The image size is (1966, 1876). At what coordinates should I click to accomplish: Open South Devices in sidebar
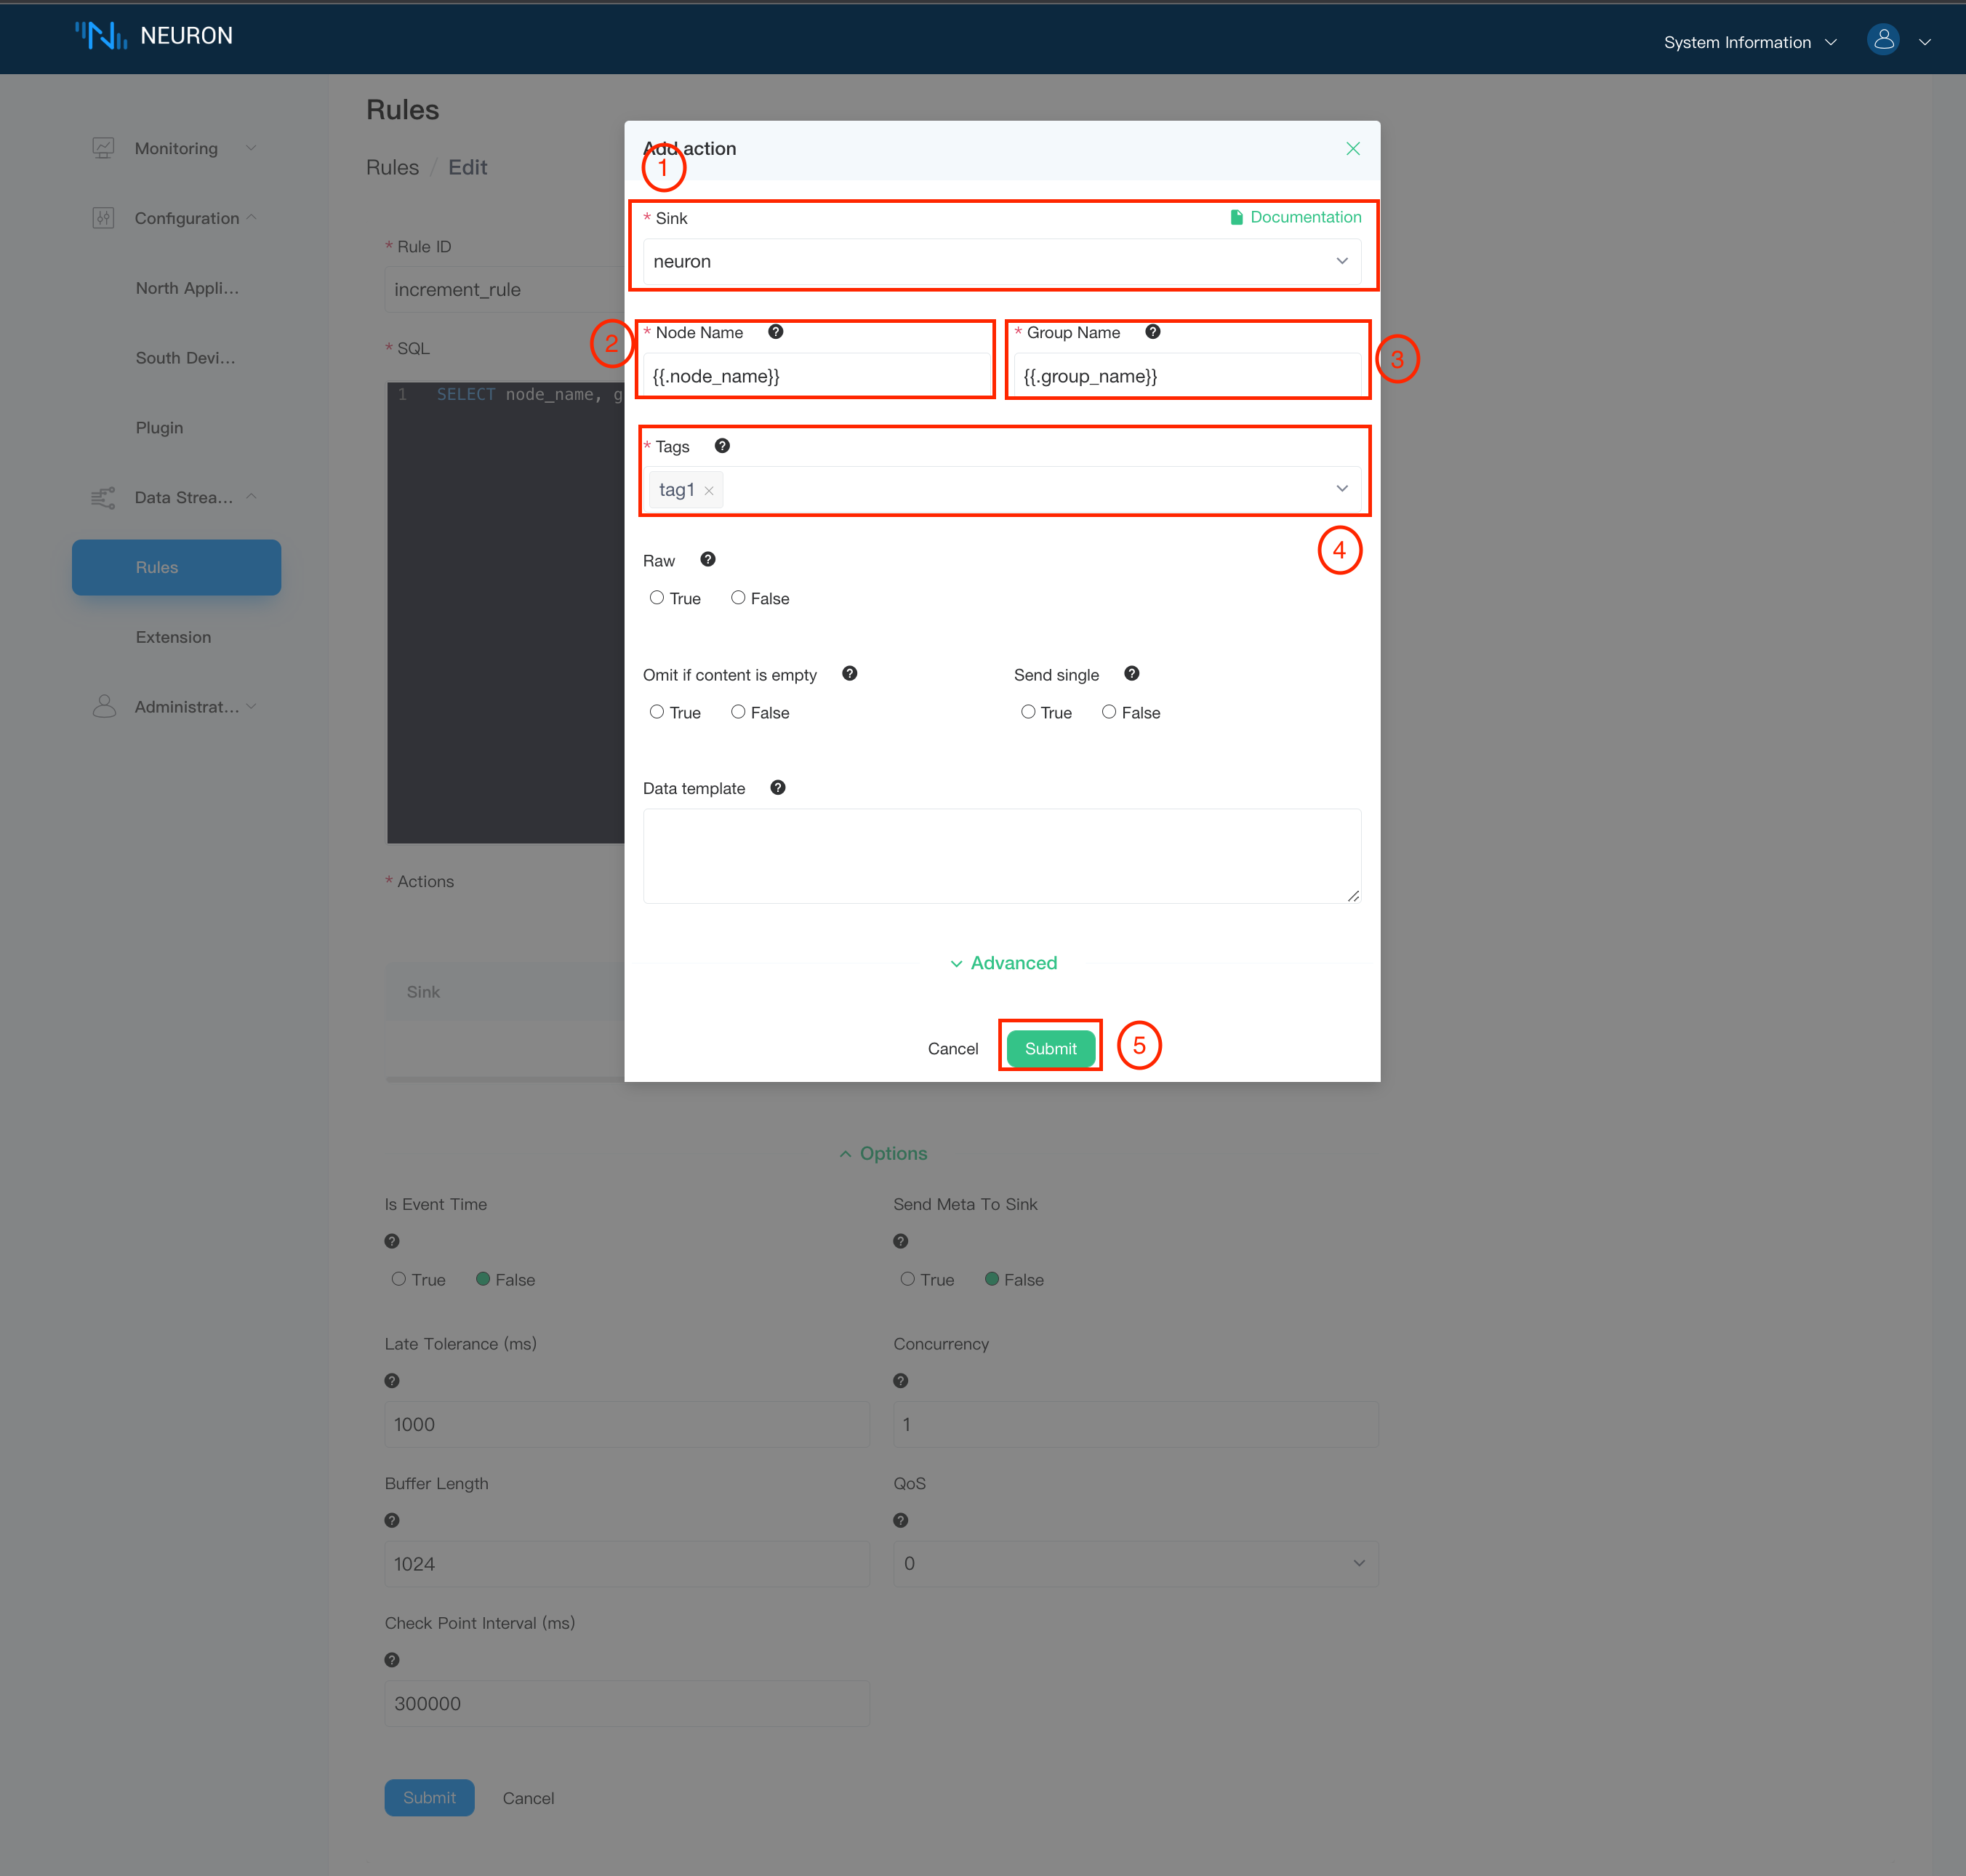tap(185, 358)
